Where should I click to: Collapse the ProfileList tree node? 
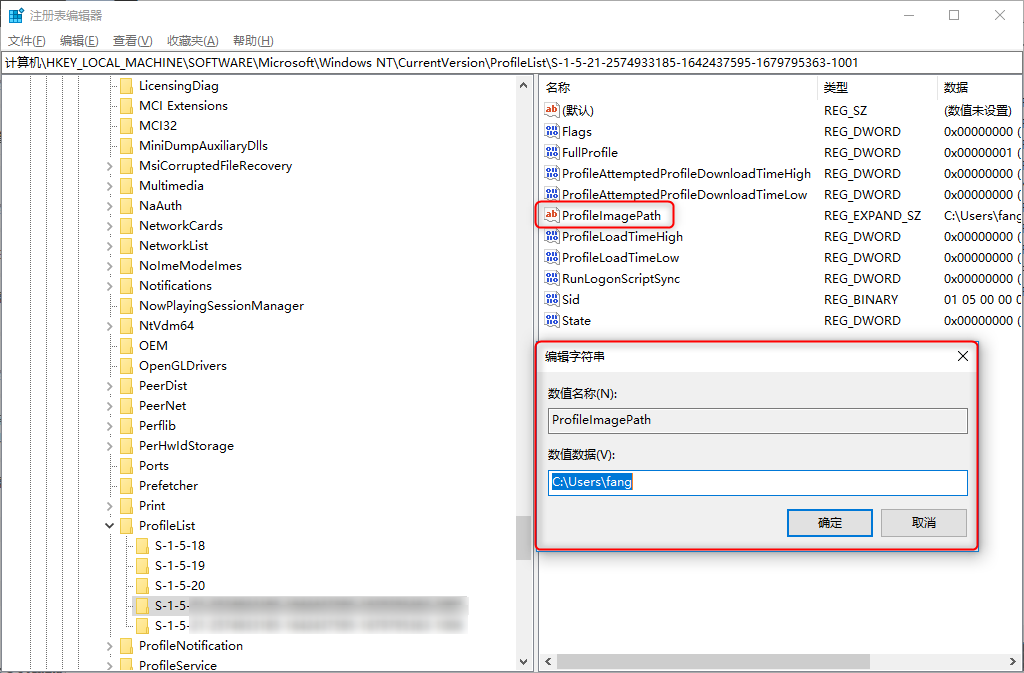109,525
